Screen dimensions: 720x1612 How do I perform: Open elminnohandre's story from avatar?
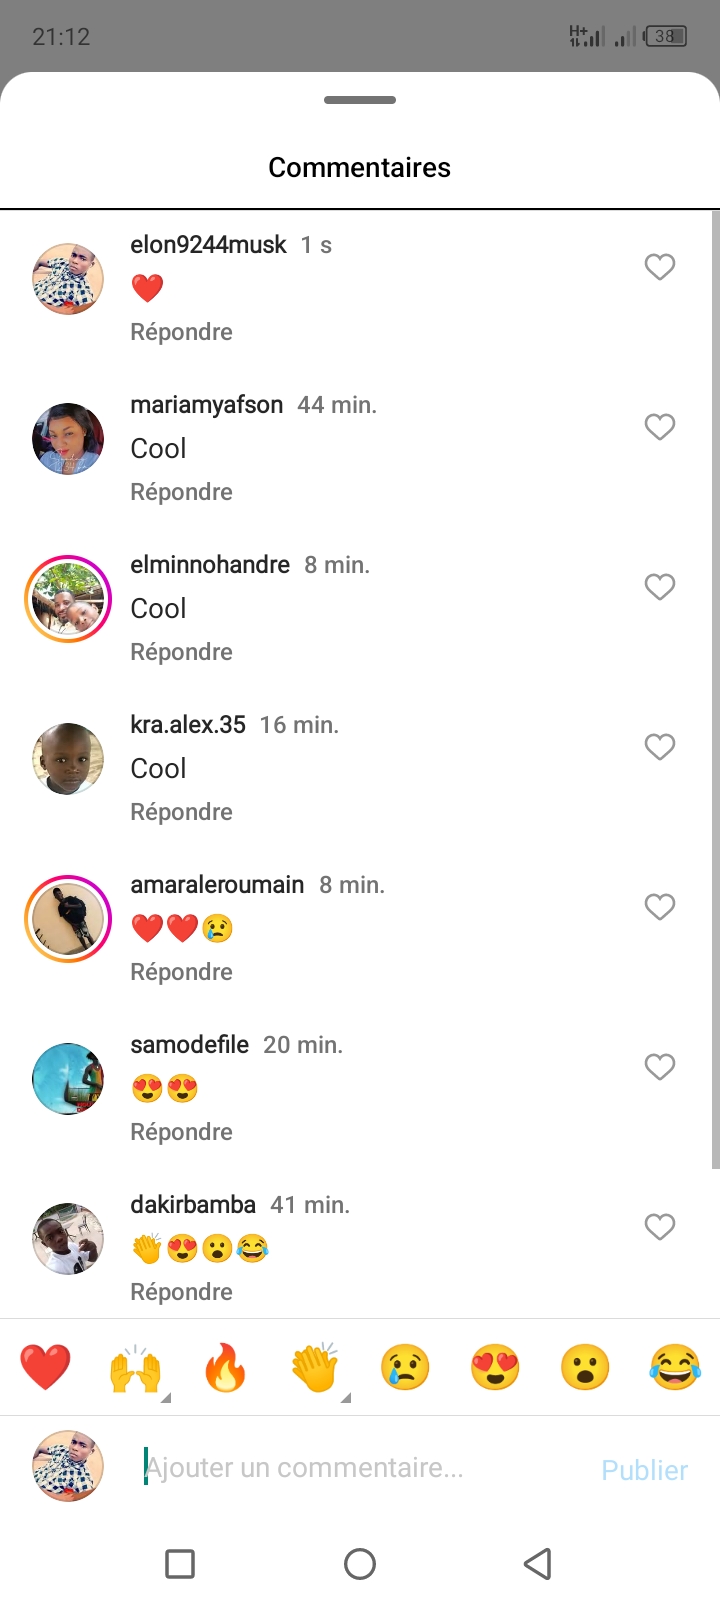coord(68,599)
